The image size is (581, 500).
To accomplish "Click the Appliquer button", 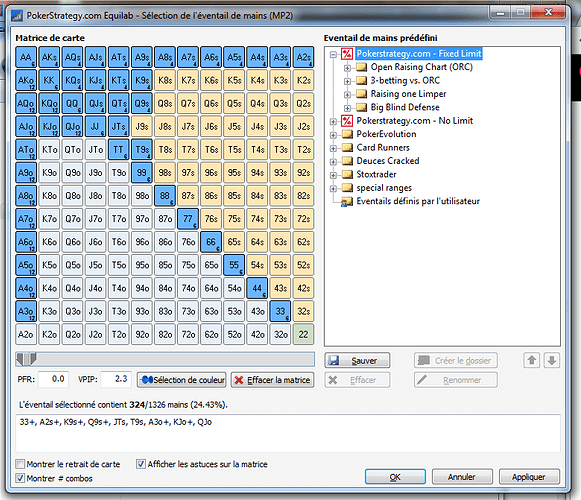I will click(529, 477).
